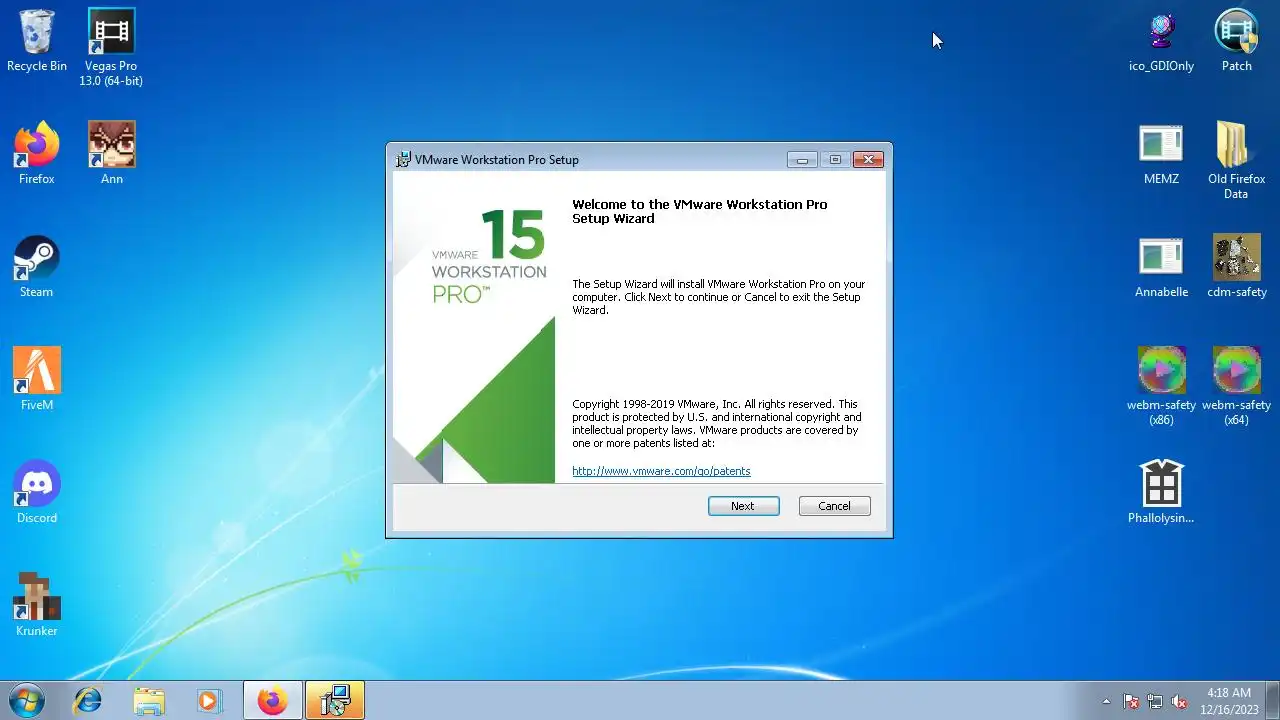Launch Internet Explorer from the taskbar
Screen dimensions: 1280x720
[x=88, y=701]
